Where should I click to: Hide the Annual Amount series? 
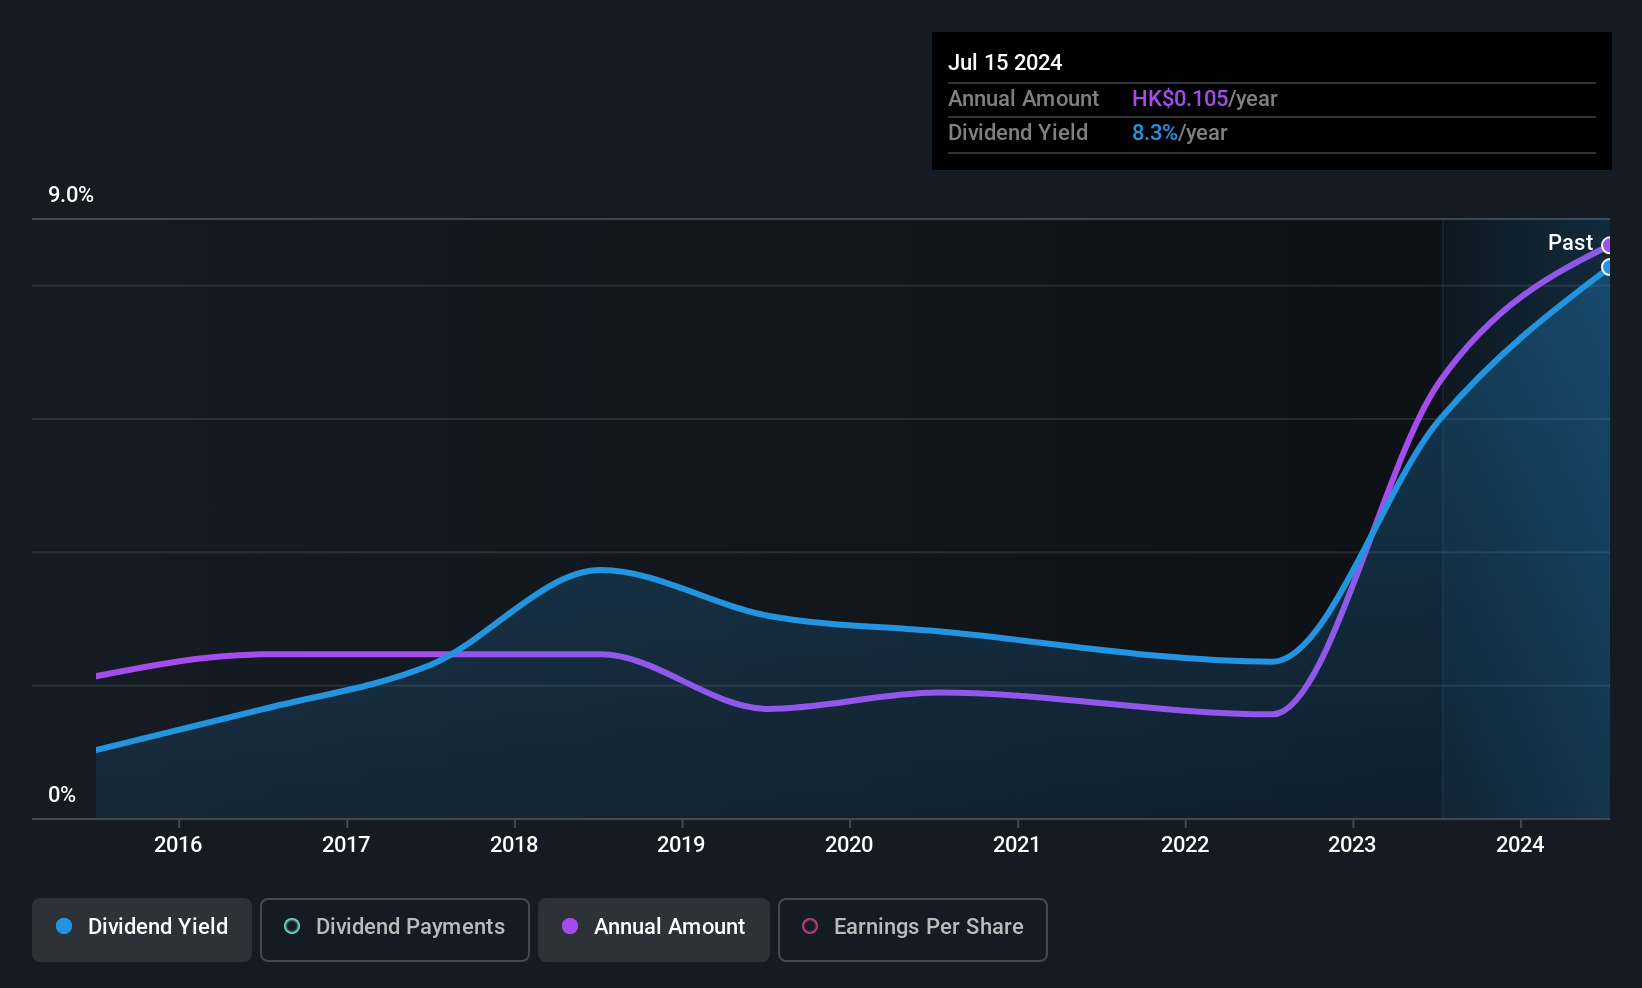[653, 929]
